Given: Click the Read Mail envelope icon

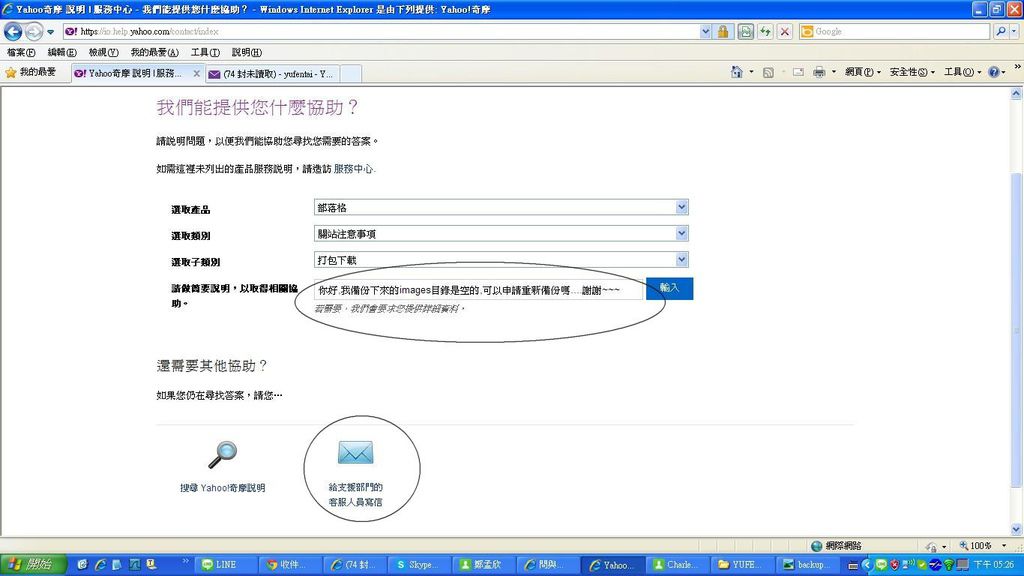Looking at the screenshot, I should coord(798,72).
